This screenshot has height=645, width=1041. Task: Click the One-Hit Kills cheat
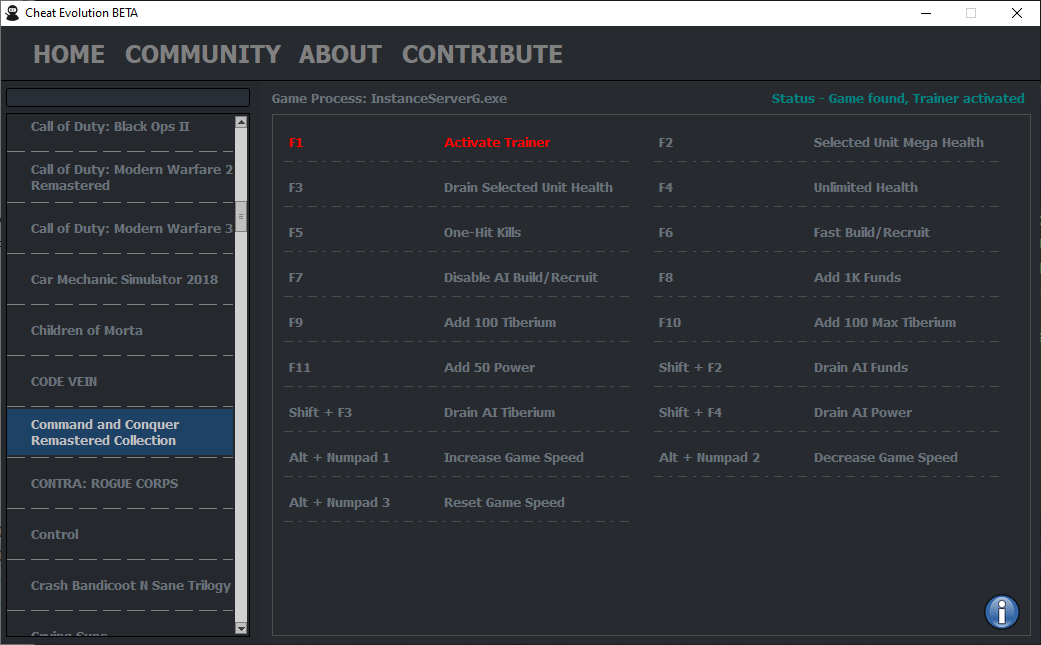pos(482,233)
